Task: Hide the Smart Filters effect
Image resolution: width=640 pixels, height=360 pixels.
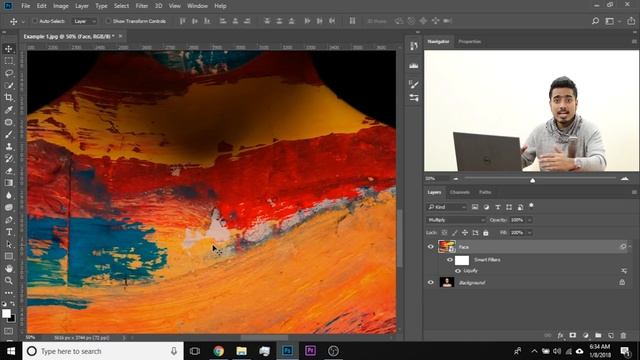Action: point(449,260)
